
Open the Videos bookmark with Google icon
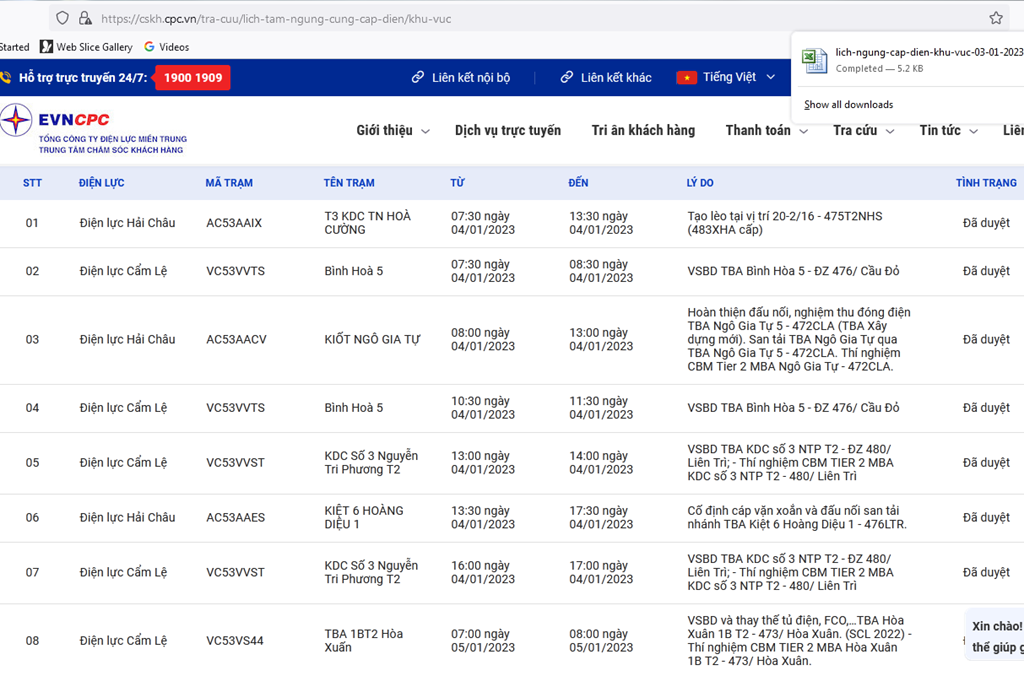tap(167, 47)
